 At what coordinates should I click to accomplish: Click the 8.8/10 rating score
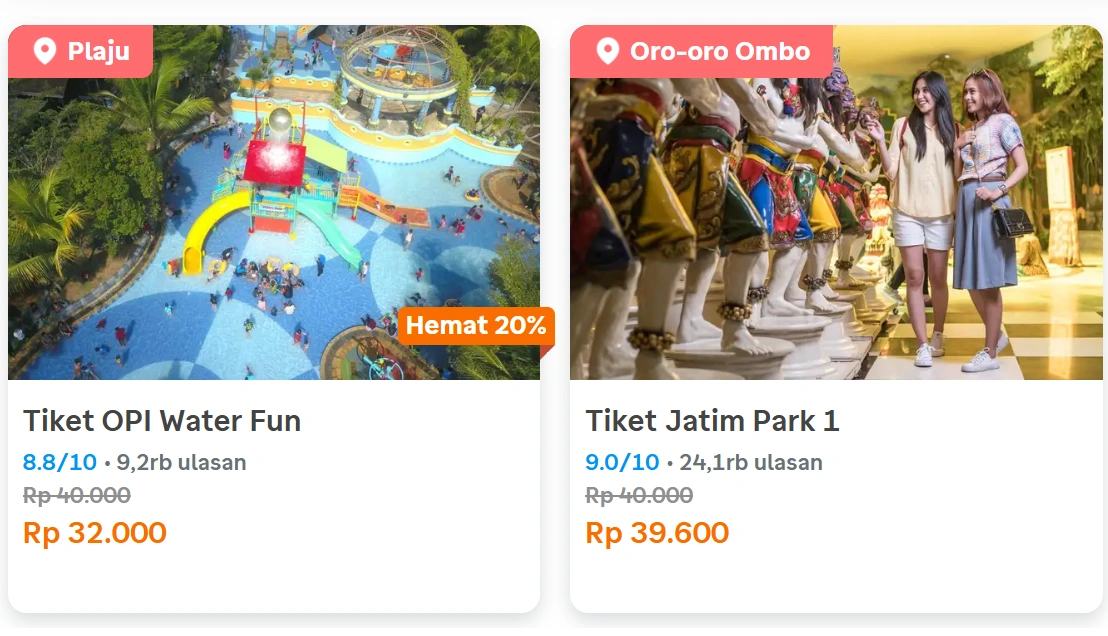[x=60, y=462]
